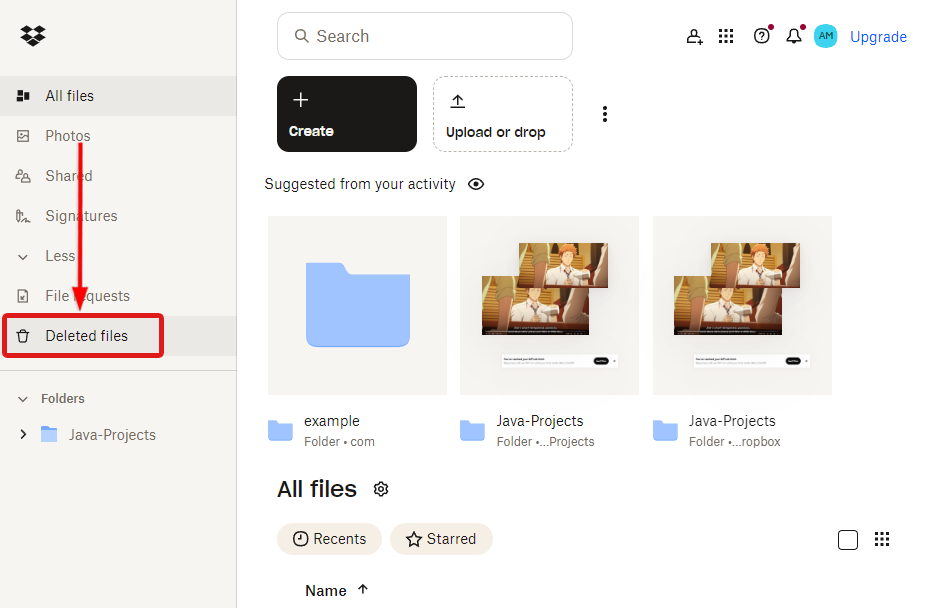926x608 pixels.
Task: Click the Shared people icon
Action: pos(23,176)
